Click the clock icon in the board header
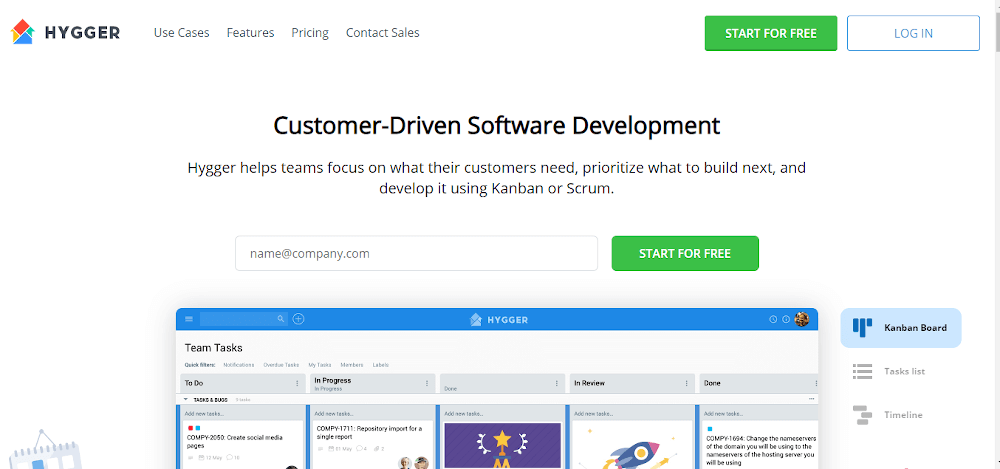Screen dimensions: 1000x469 [x=773, y=319]
